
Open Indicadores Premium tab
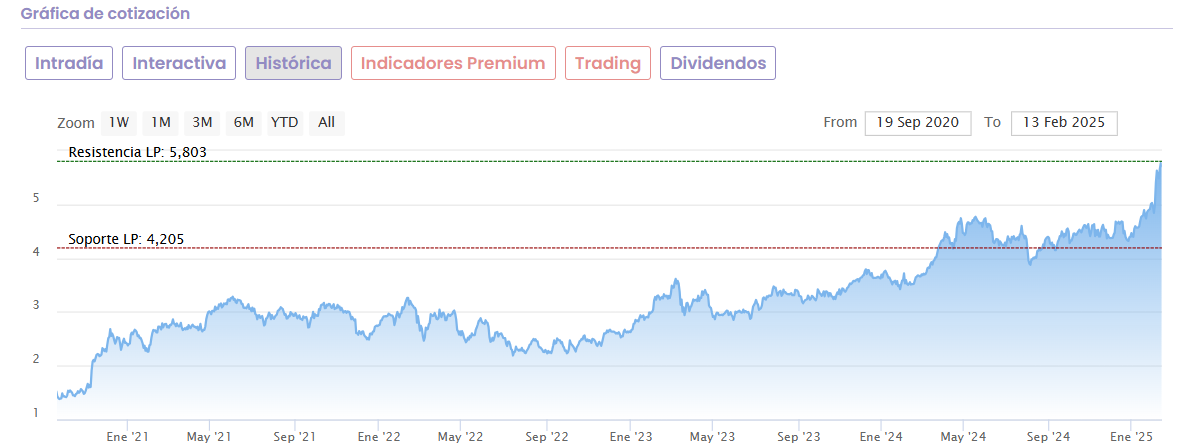tap(453, 63)
